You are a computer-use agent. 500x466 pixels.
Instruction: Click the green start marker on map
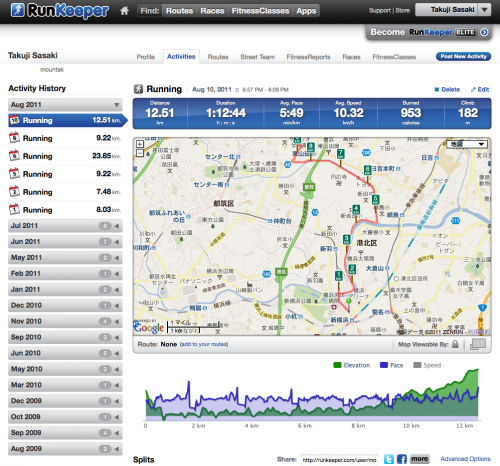click(349, 301)
